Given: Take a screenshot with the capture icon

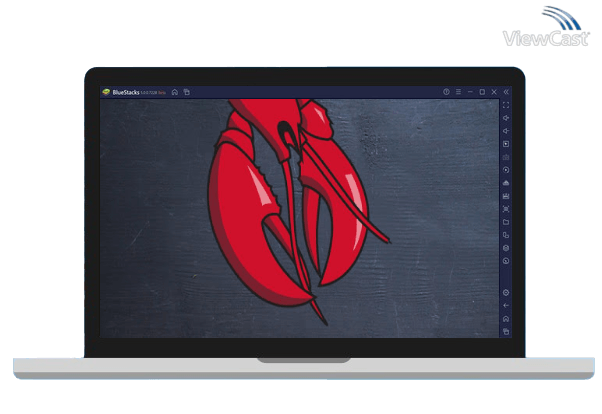Looking at the screenshot, I should click(506, 209).
